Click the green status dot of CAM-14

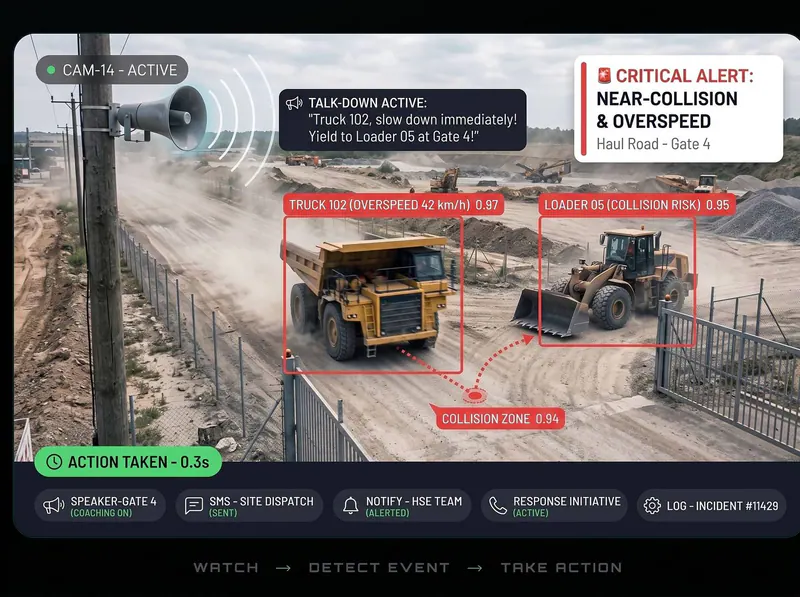(51, 70)
